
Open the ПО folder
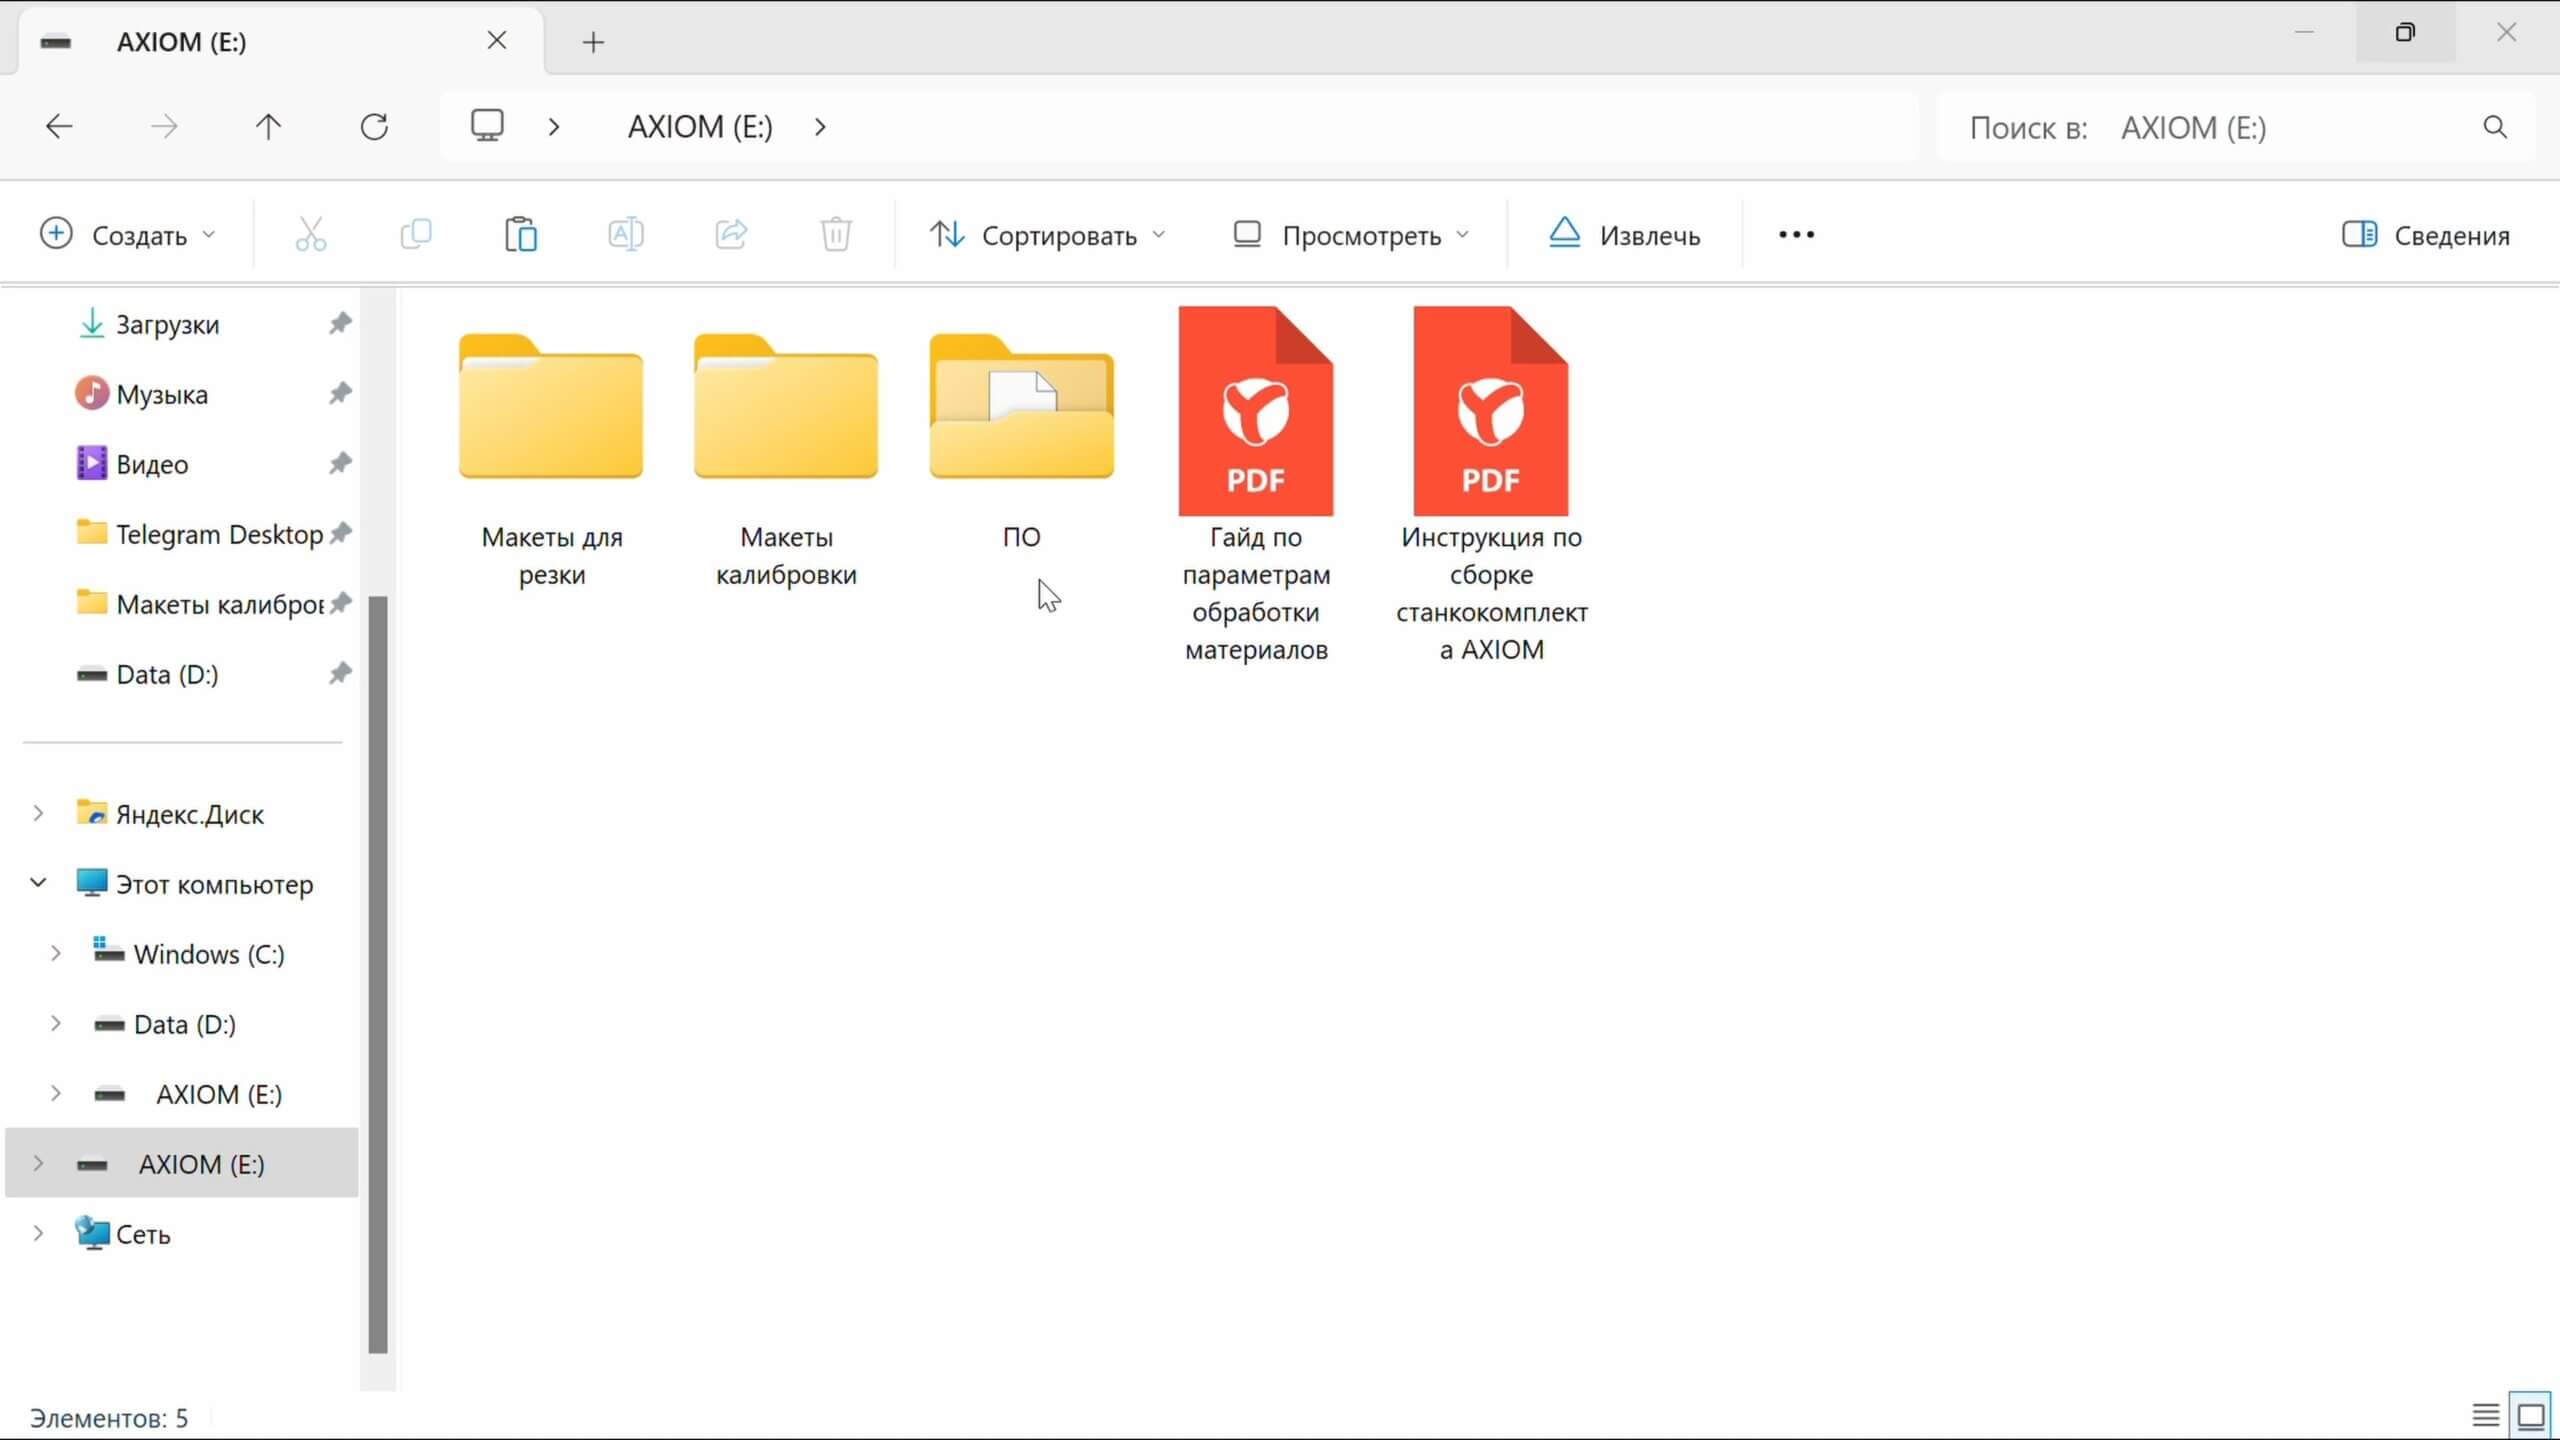point(1021,410)
